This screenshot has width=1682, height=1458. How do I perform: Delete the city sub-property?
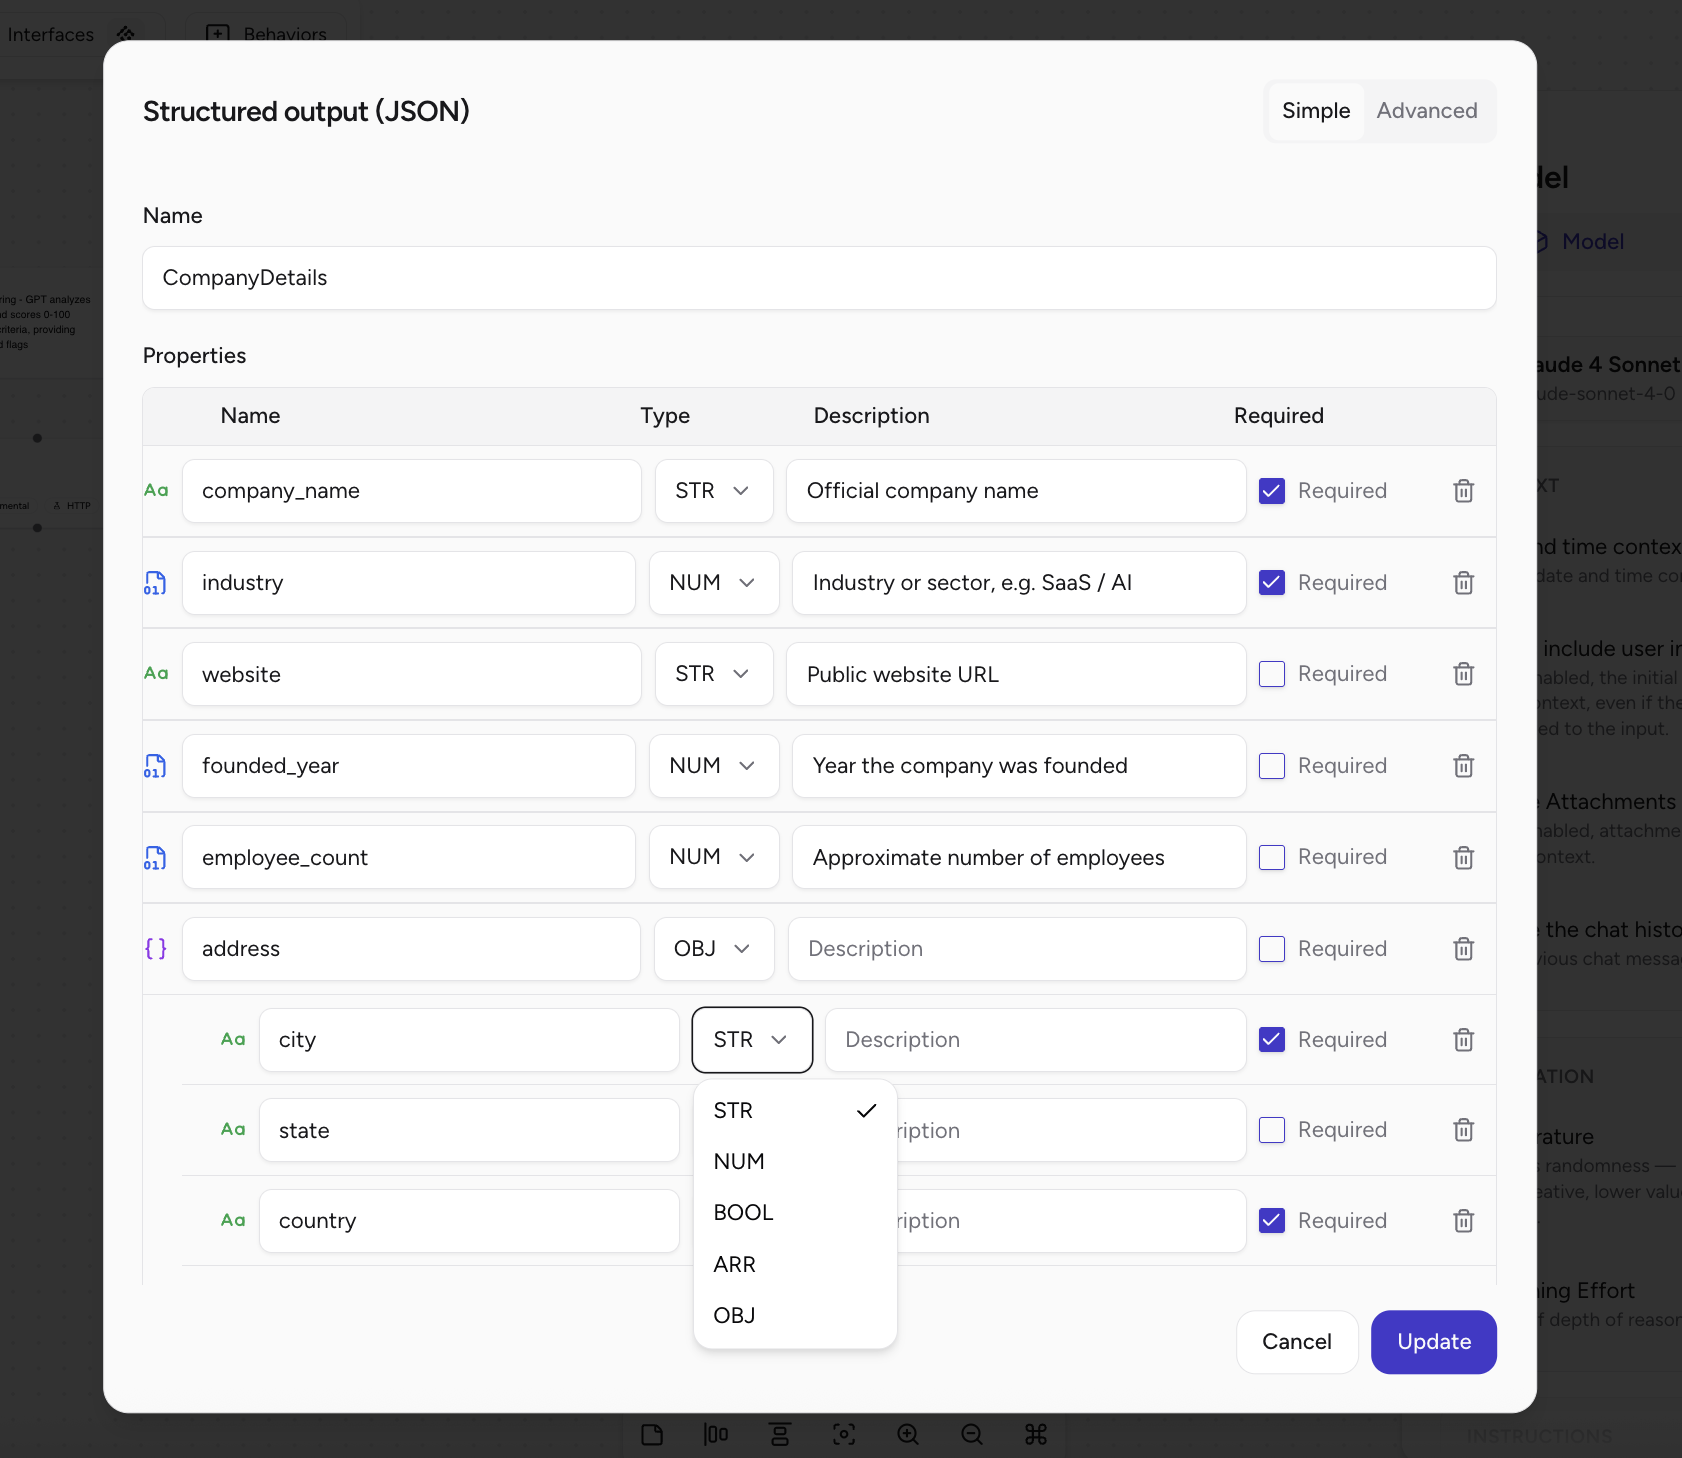coord(1463,1040)
